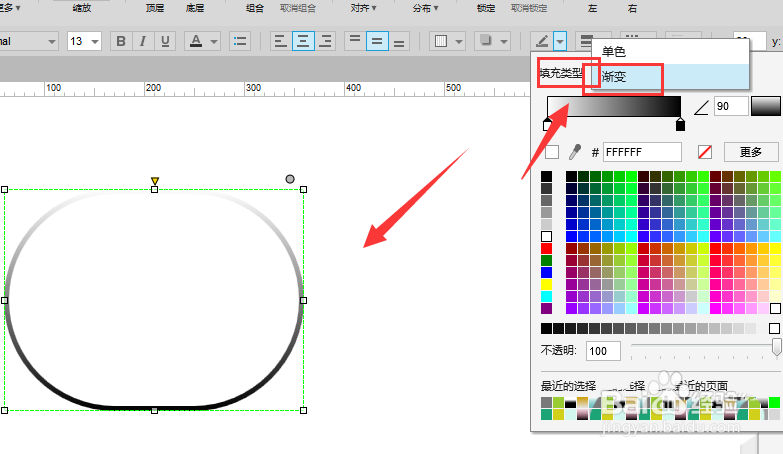Align text to bottom vertically

pos(399,41)
